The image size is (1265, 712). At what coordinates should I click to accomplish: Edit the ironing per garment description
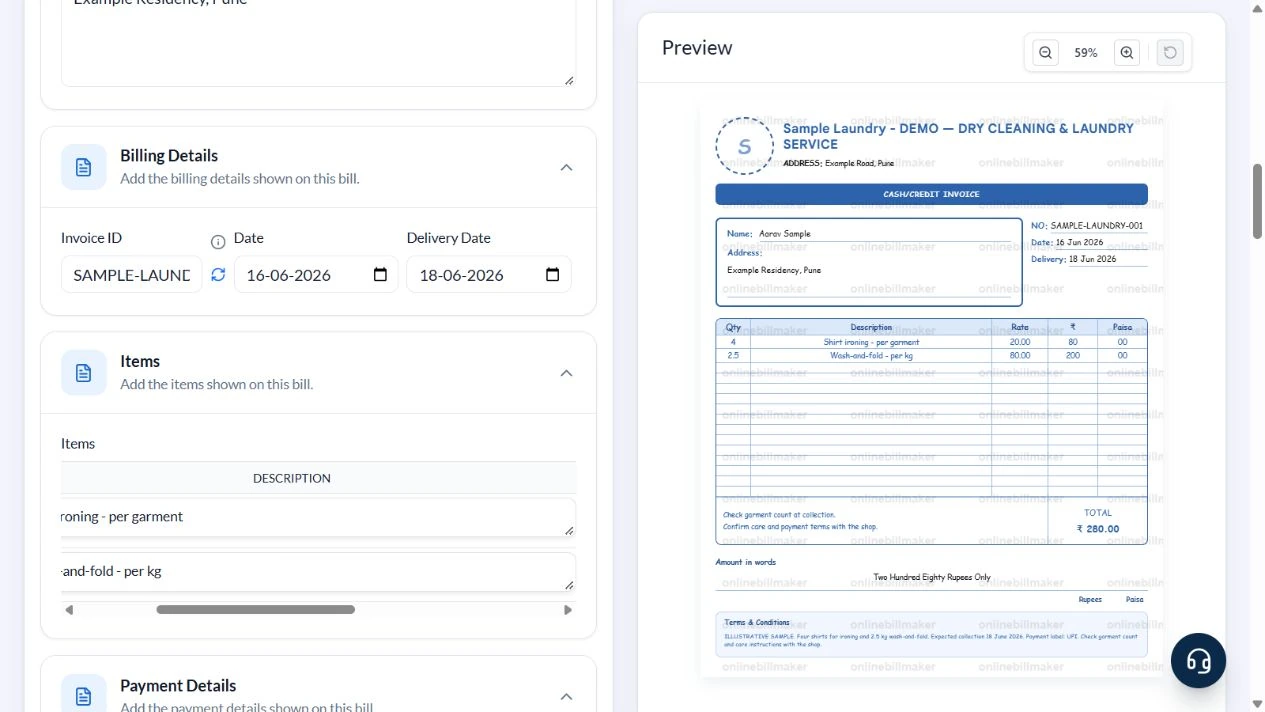point(318,517)
